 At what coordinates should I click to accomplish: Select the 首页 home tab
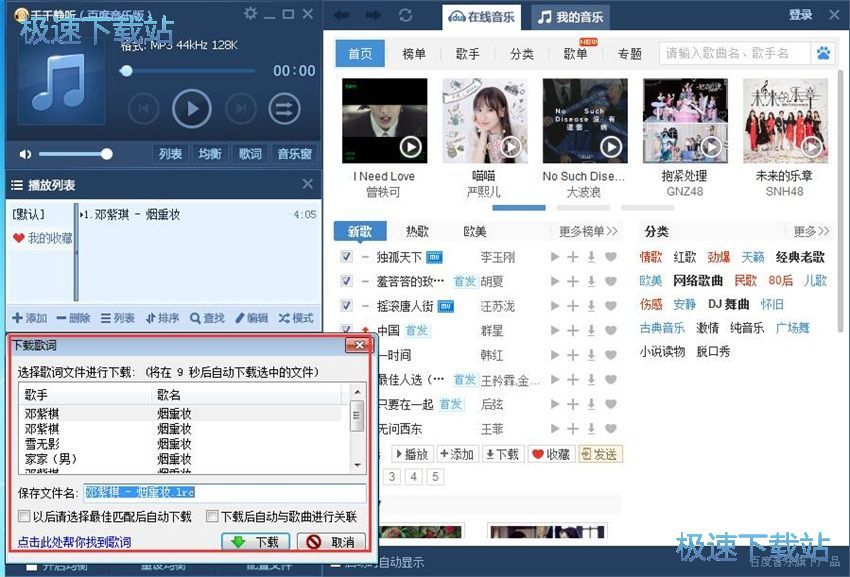point(360,54)
